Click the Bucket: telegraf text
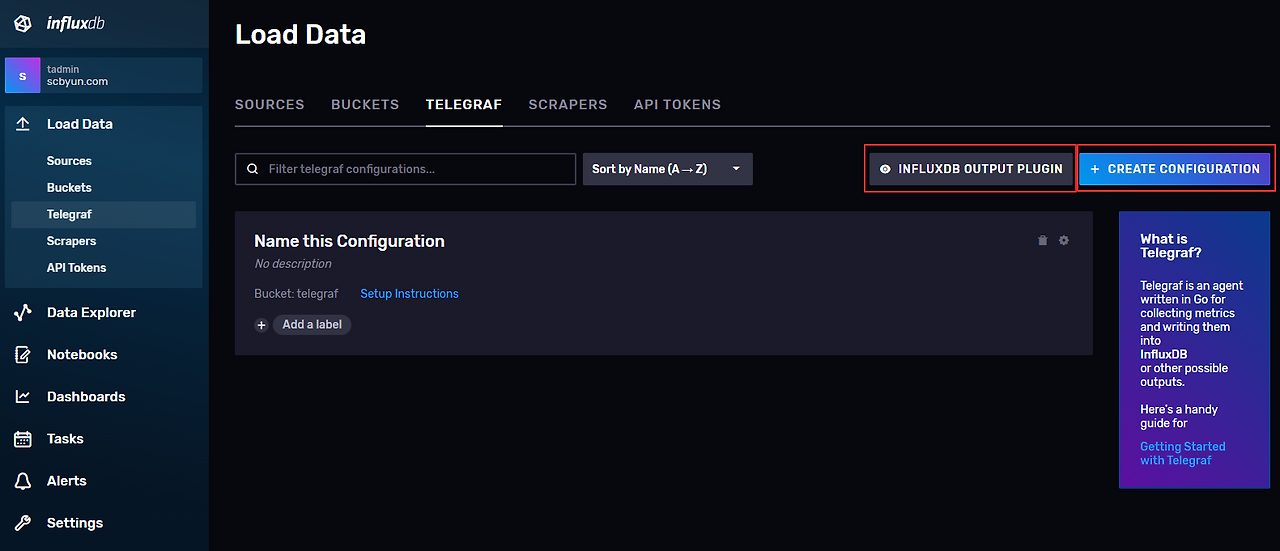This screenshot has height=551, width=1280. [x=296, y=294]
